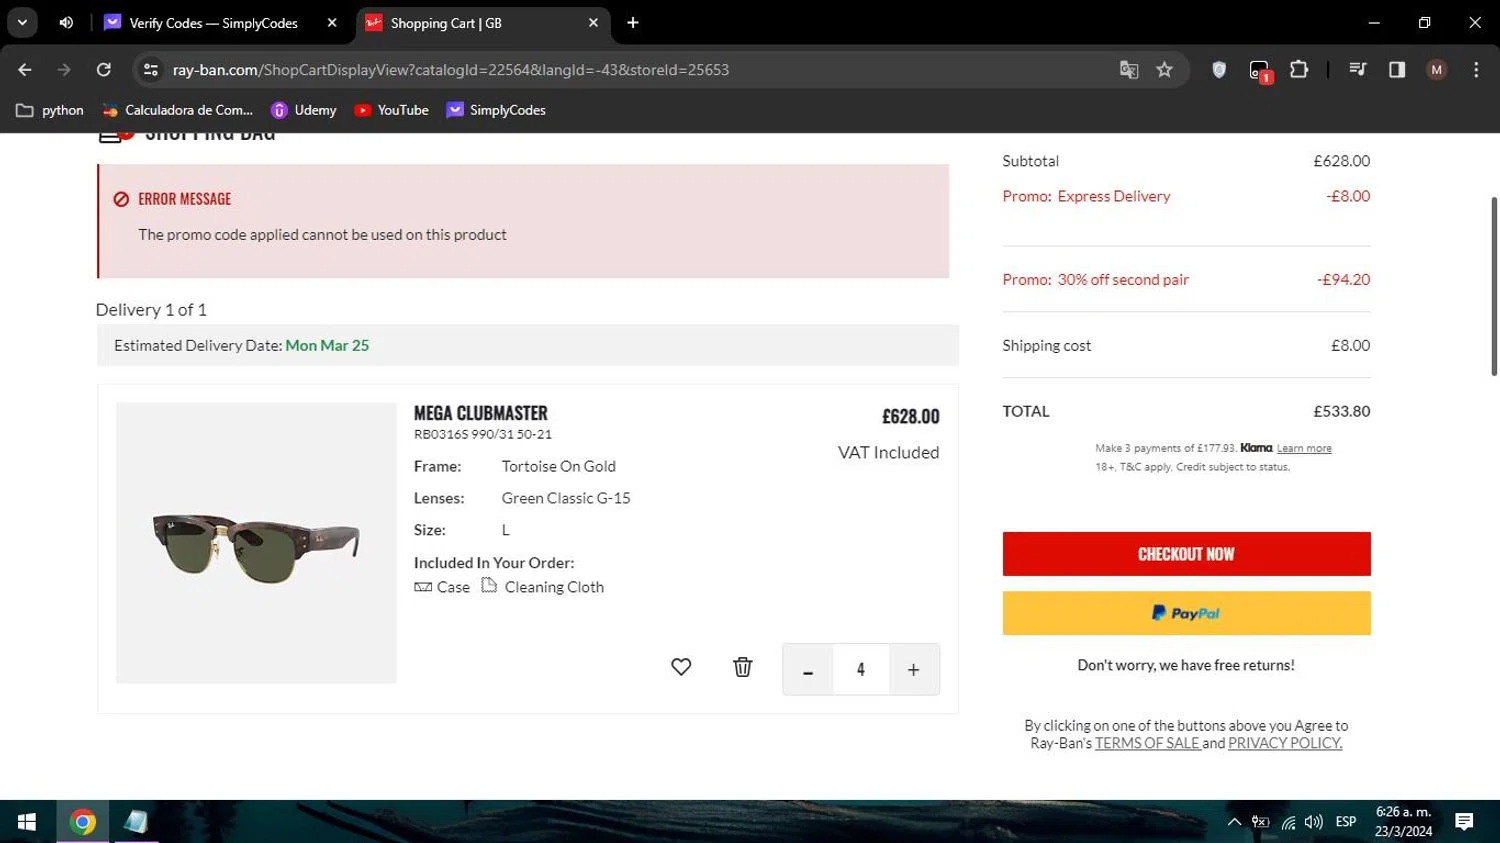Viewport: 1500px width, 843px height.
Task: Click product code 'RB0316S 990/31 50-21'
Action: (483, 434)
